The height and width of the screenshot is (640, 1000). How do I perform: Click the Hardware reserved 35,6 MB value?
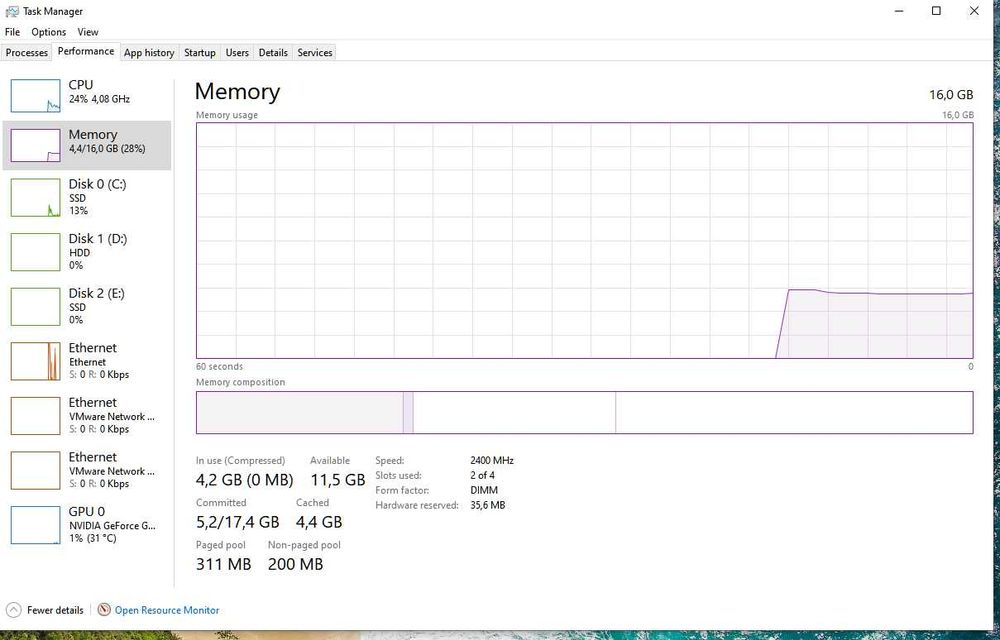click(x=487, y=505)
